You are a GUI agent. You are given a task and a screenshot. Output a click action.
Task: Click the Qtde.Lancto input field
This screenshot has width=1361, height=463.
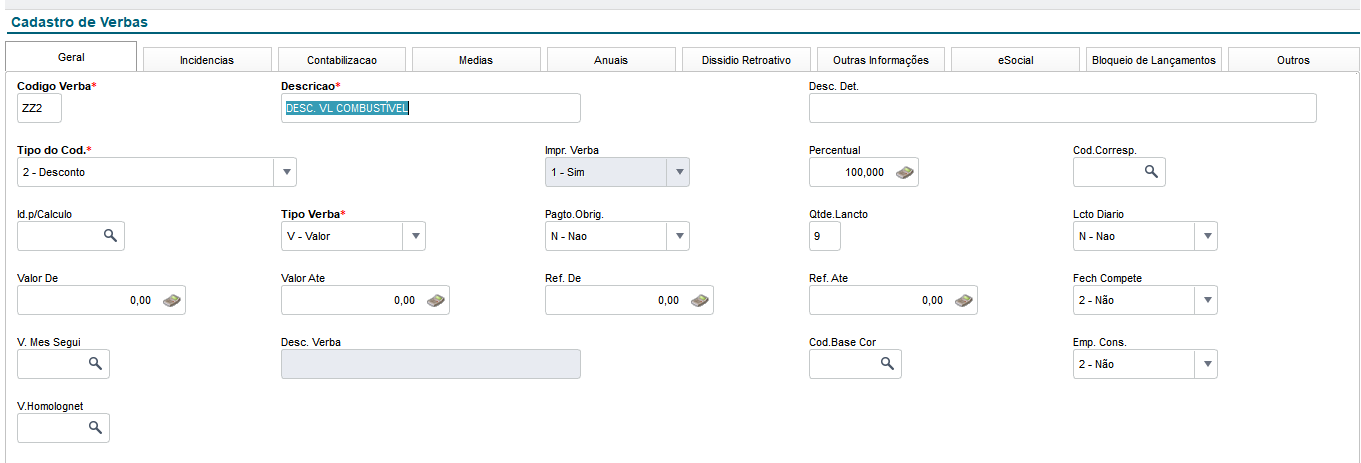pos(825,236)
